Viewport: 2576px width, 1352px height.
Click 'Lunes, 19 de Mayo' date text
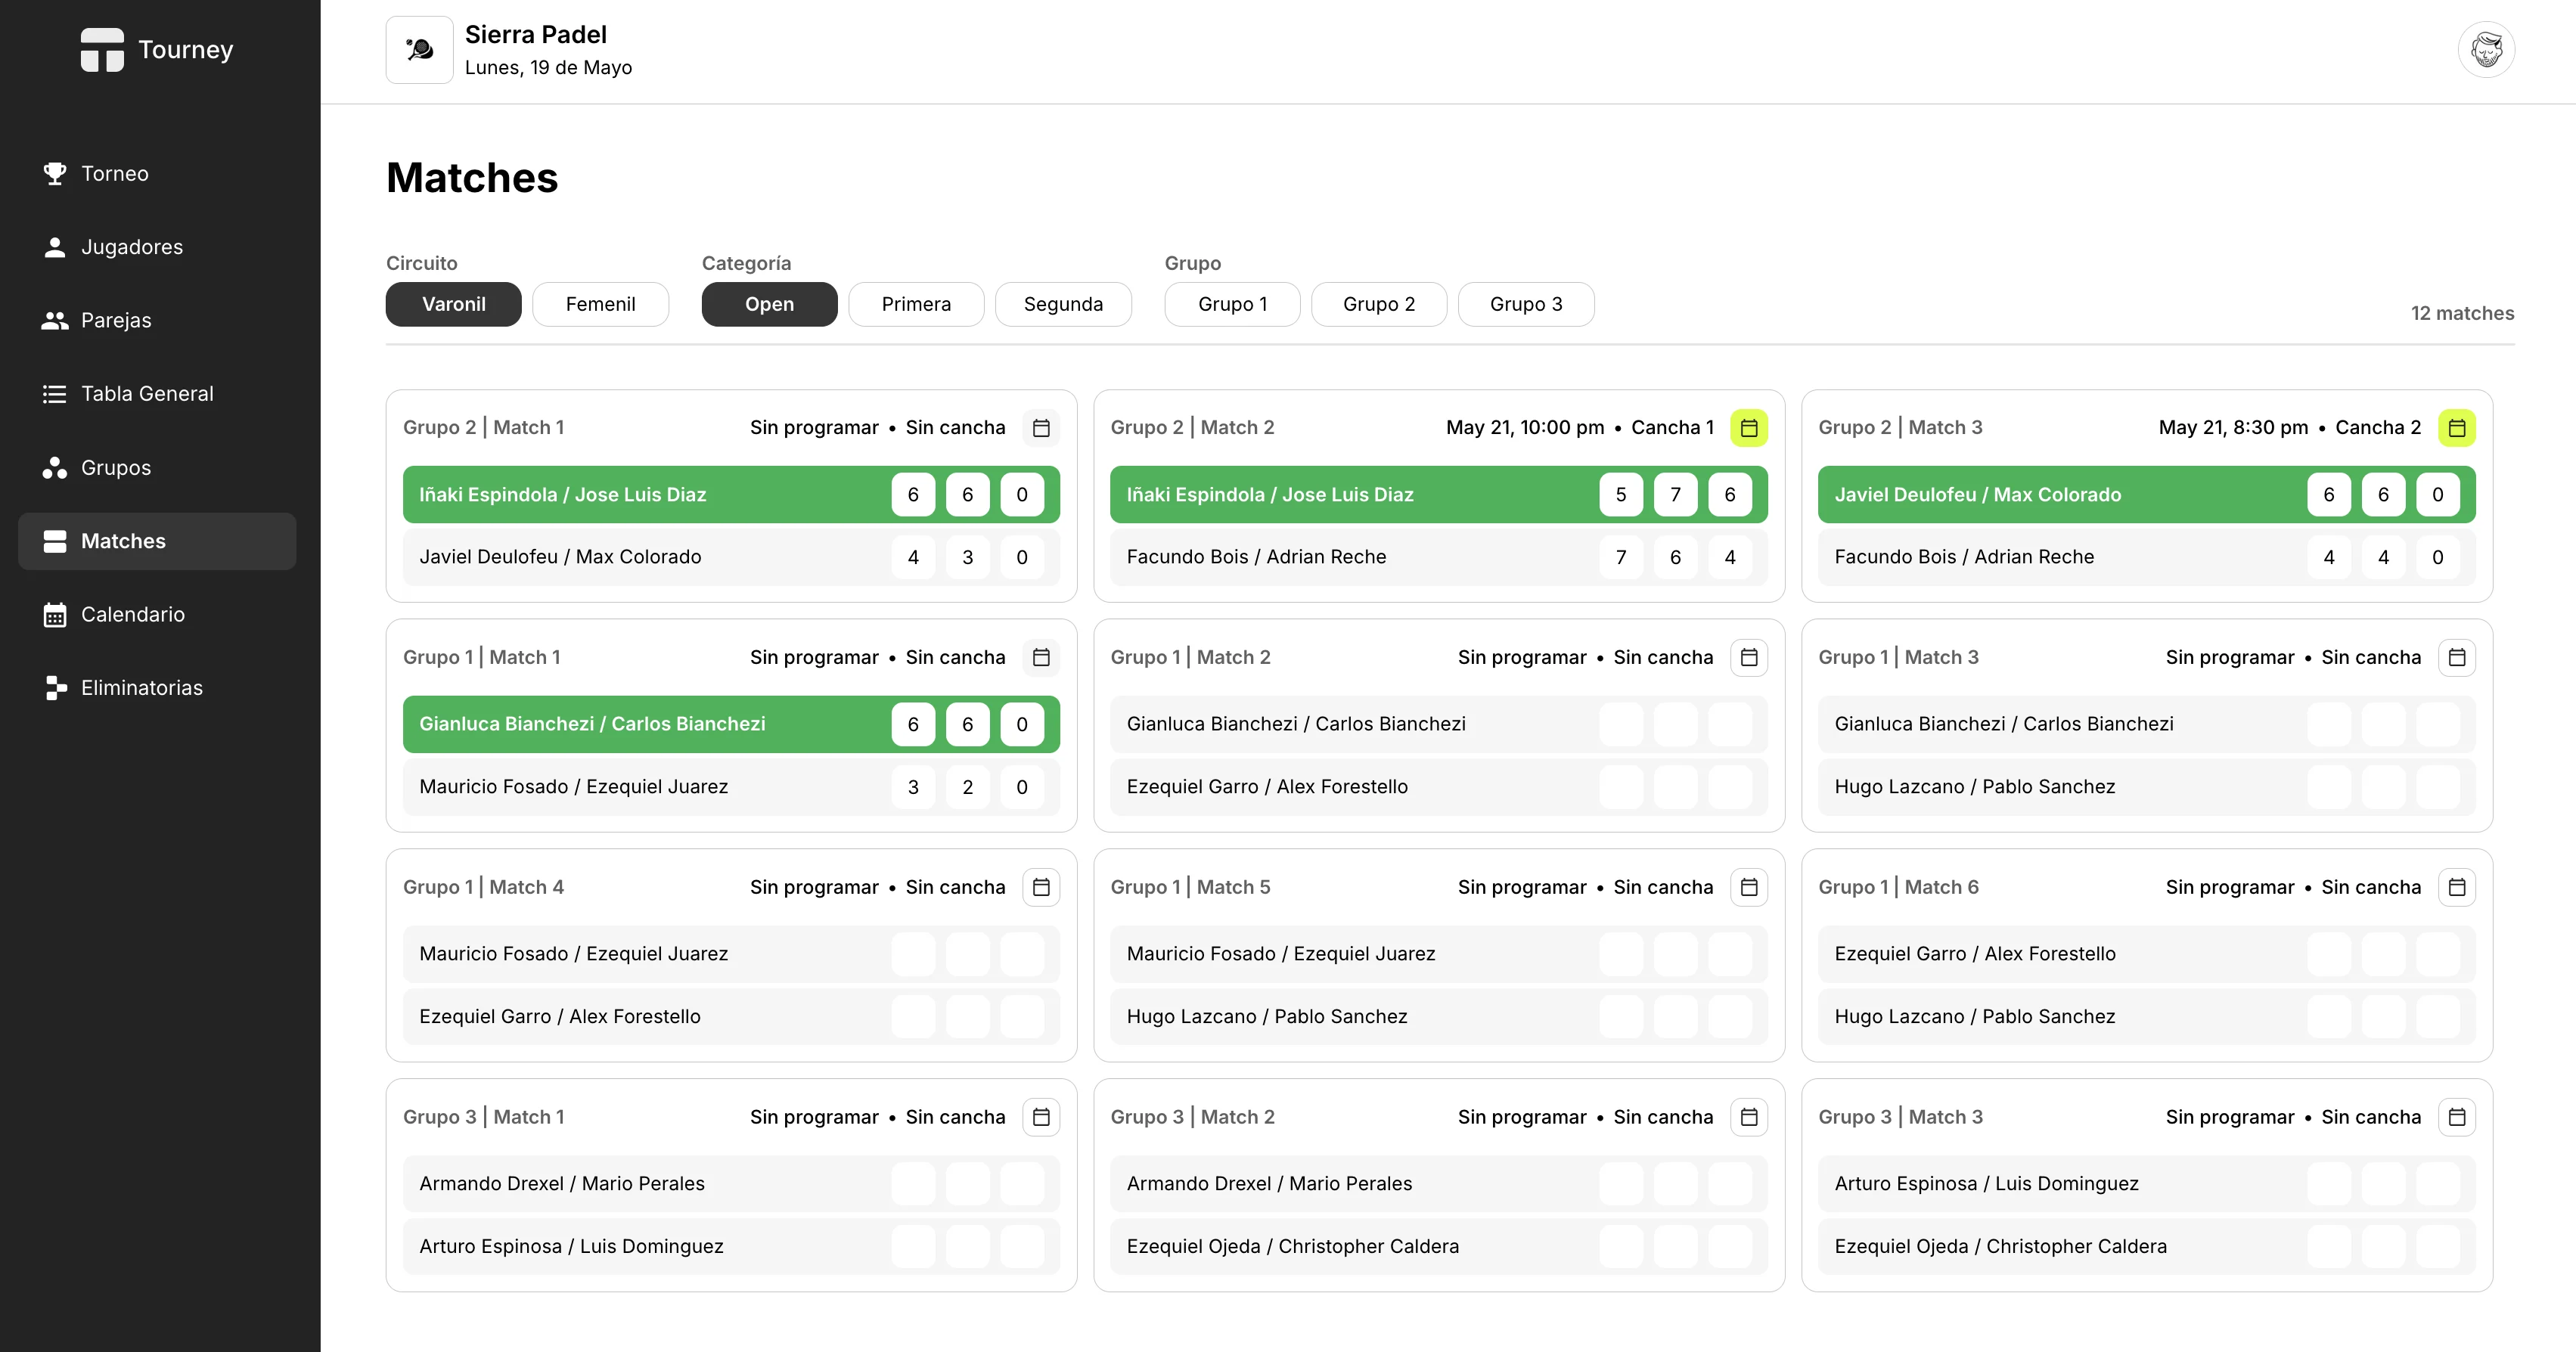tap(548, 67)
